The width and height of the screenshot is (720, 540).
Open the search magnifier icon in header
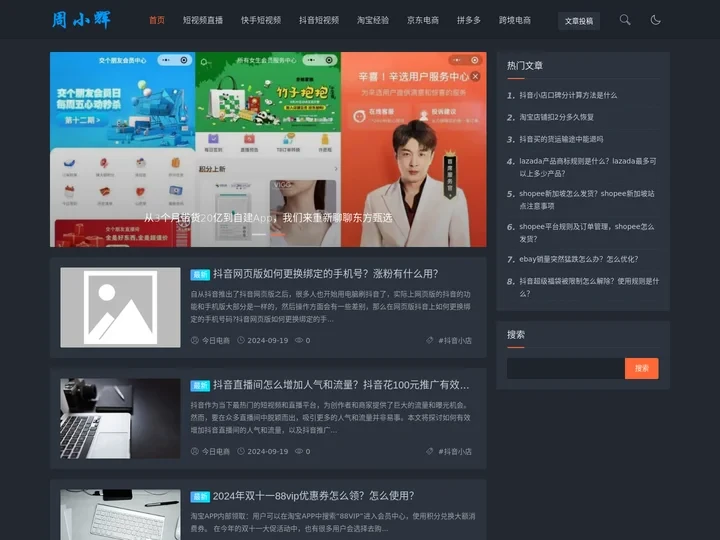pos(624,20)
